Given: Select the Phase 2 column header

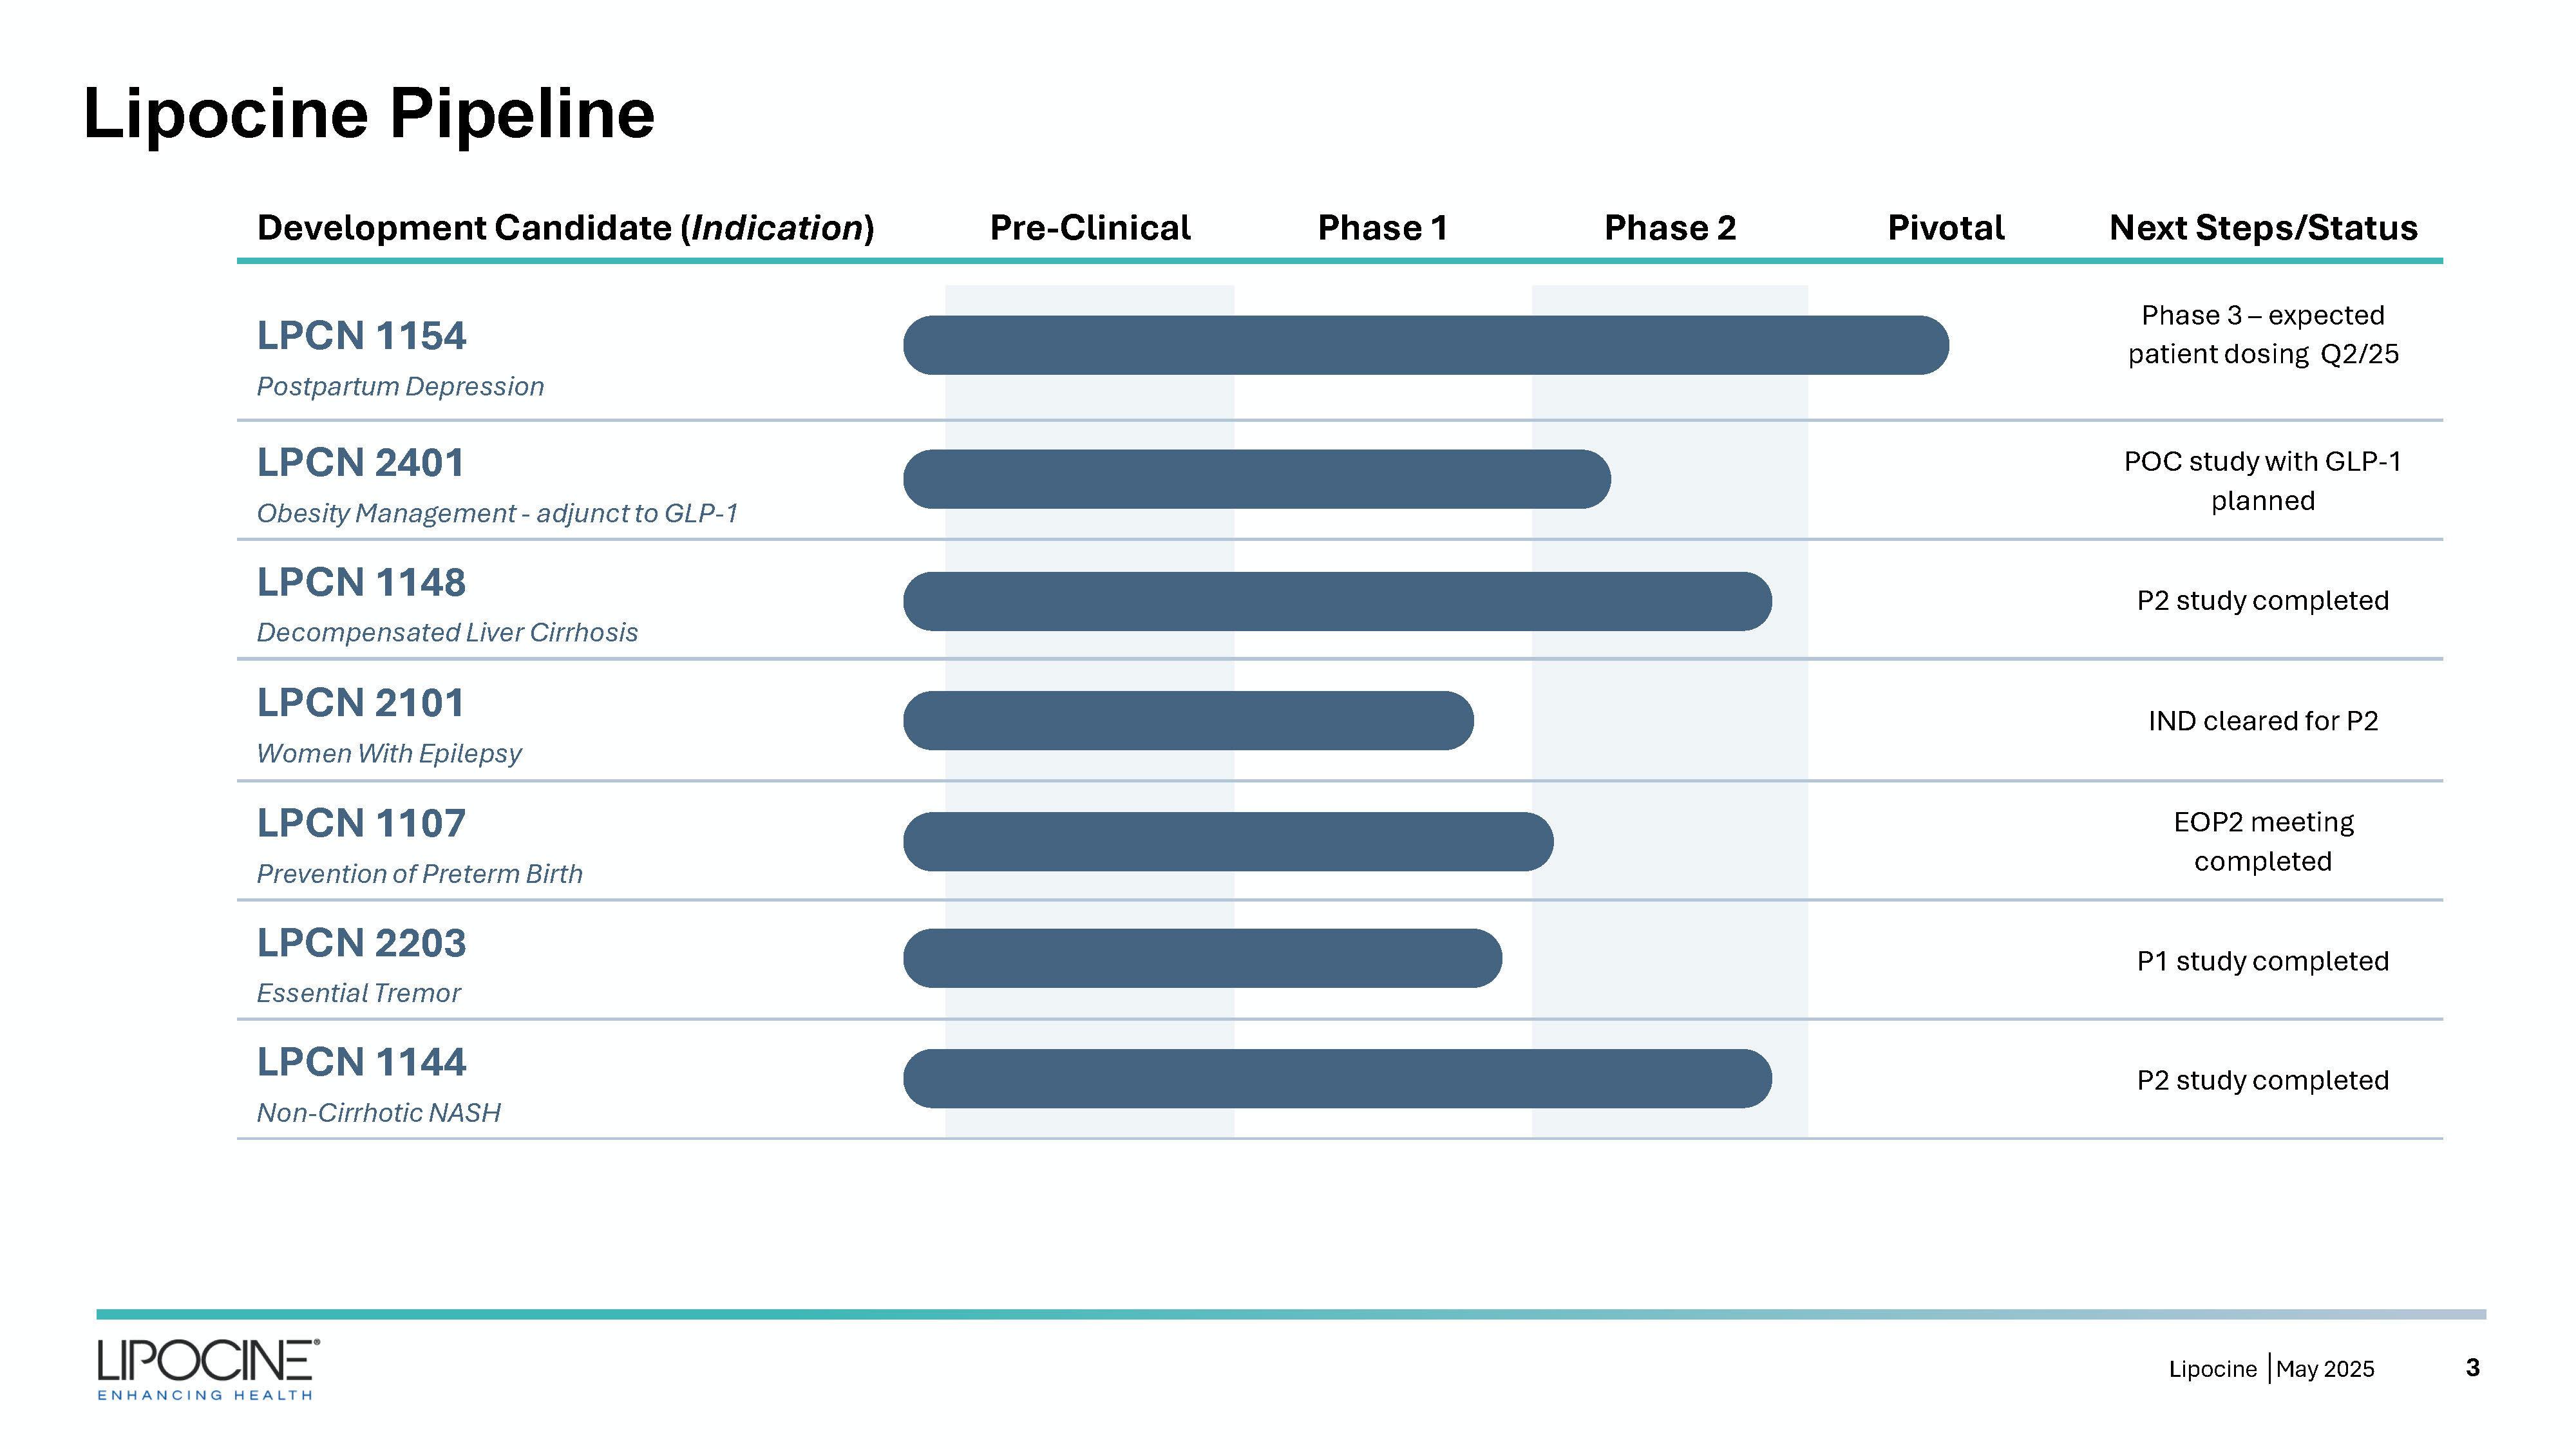Looking at the screenshot, I should click(1670, 228).
